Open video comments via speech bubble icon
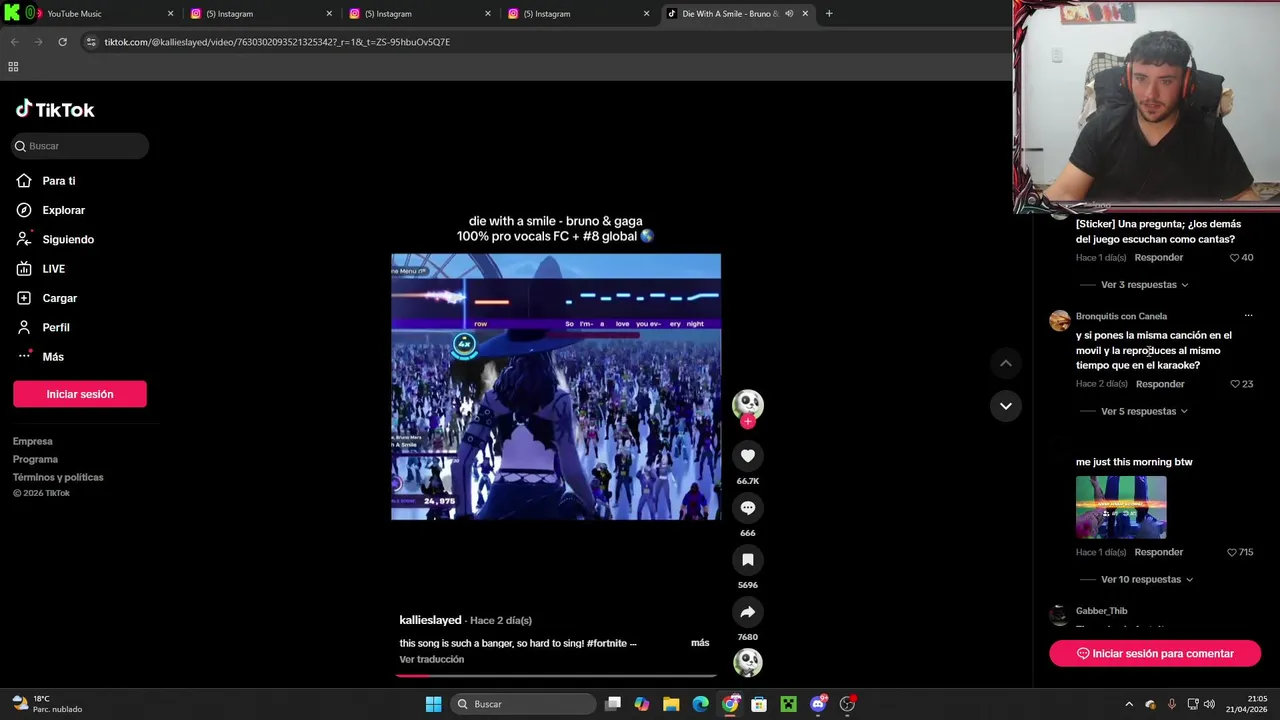 tap(747, 508)
